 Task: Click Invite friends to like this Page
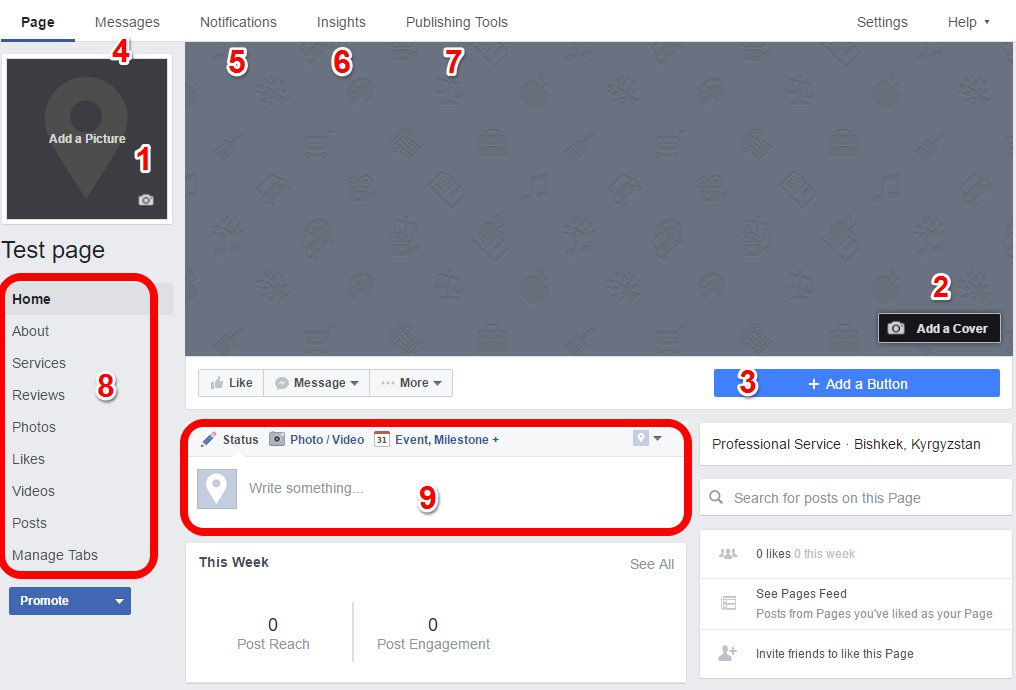click(x=835, y=654)
